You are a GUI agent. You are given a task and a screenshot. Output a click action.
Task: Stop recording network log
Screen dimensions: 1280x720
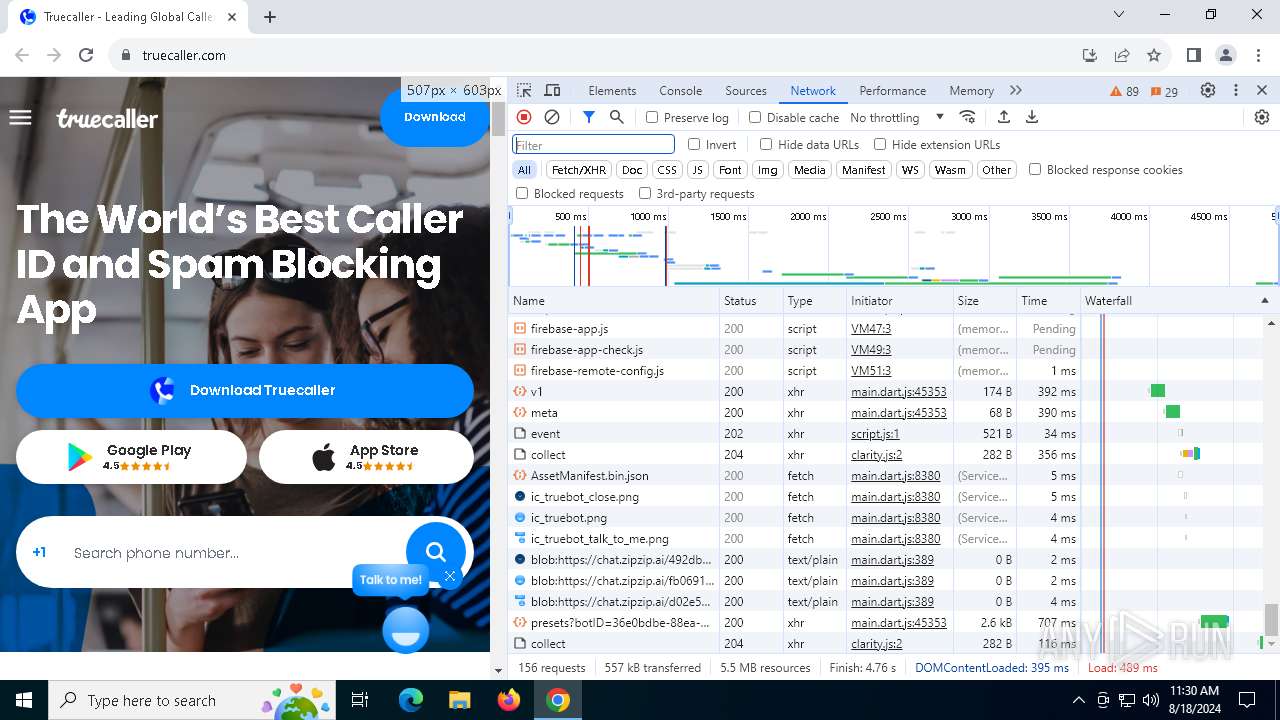tap(524, 117)
